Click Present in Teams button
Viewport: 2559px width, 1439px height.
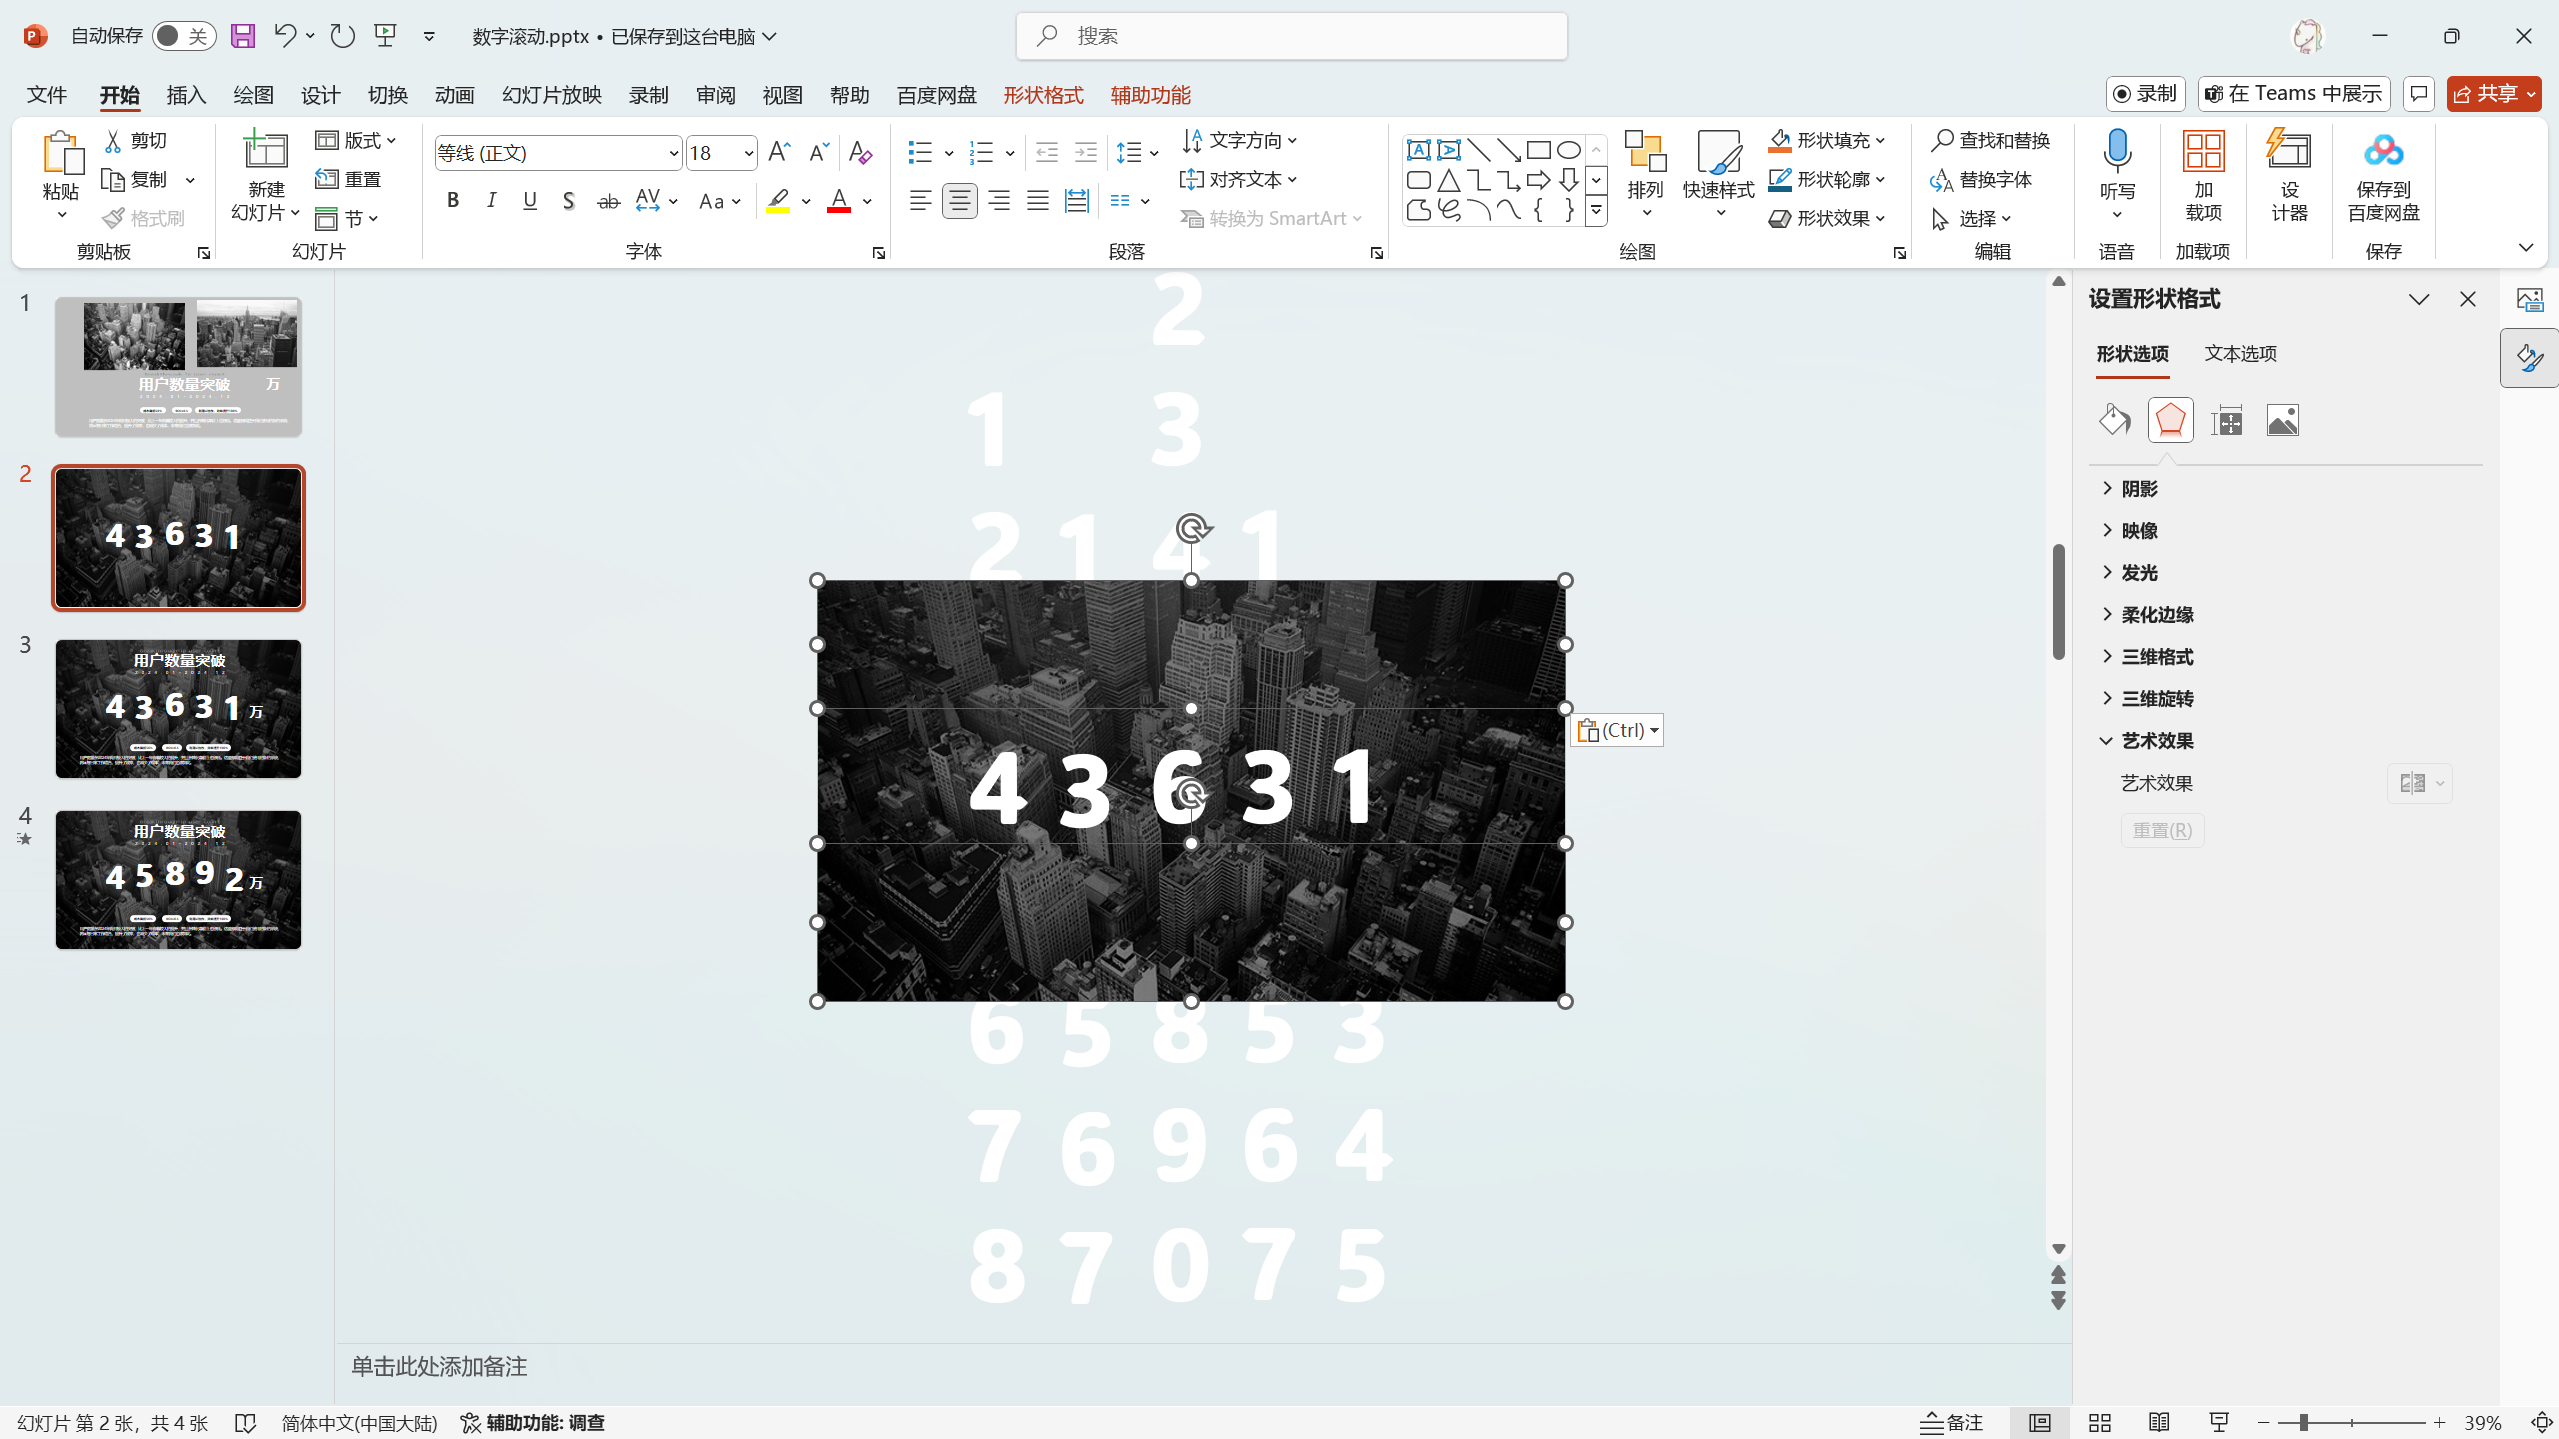tap(2293, 94)
